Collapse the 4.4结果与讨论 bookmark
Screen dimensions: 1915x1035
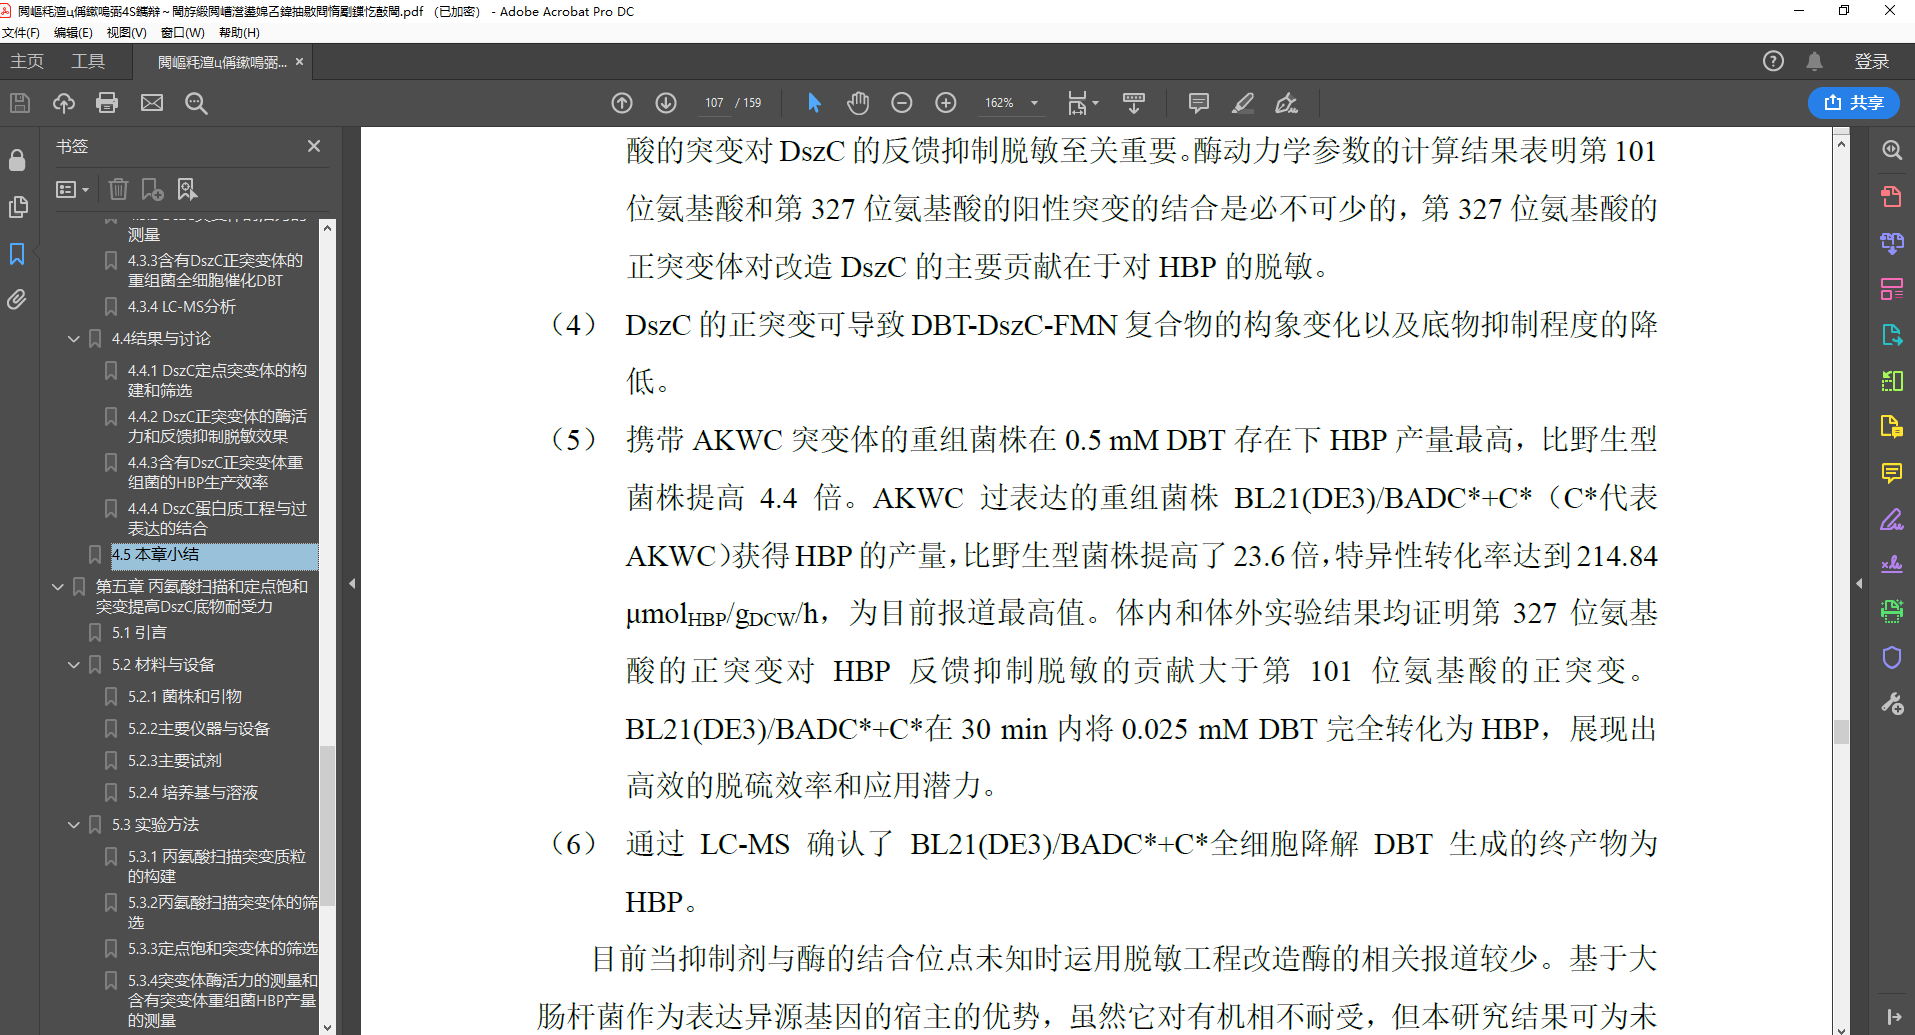tap(73, 339)
